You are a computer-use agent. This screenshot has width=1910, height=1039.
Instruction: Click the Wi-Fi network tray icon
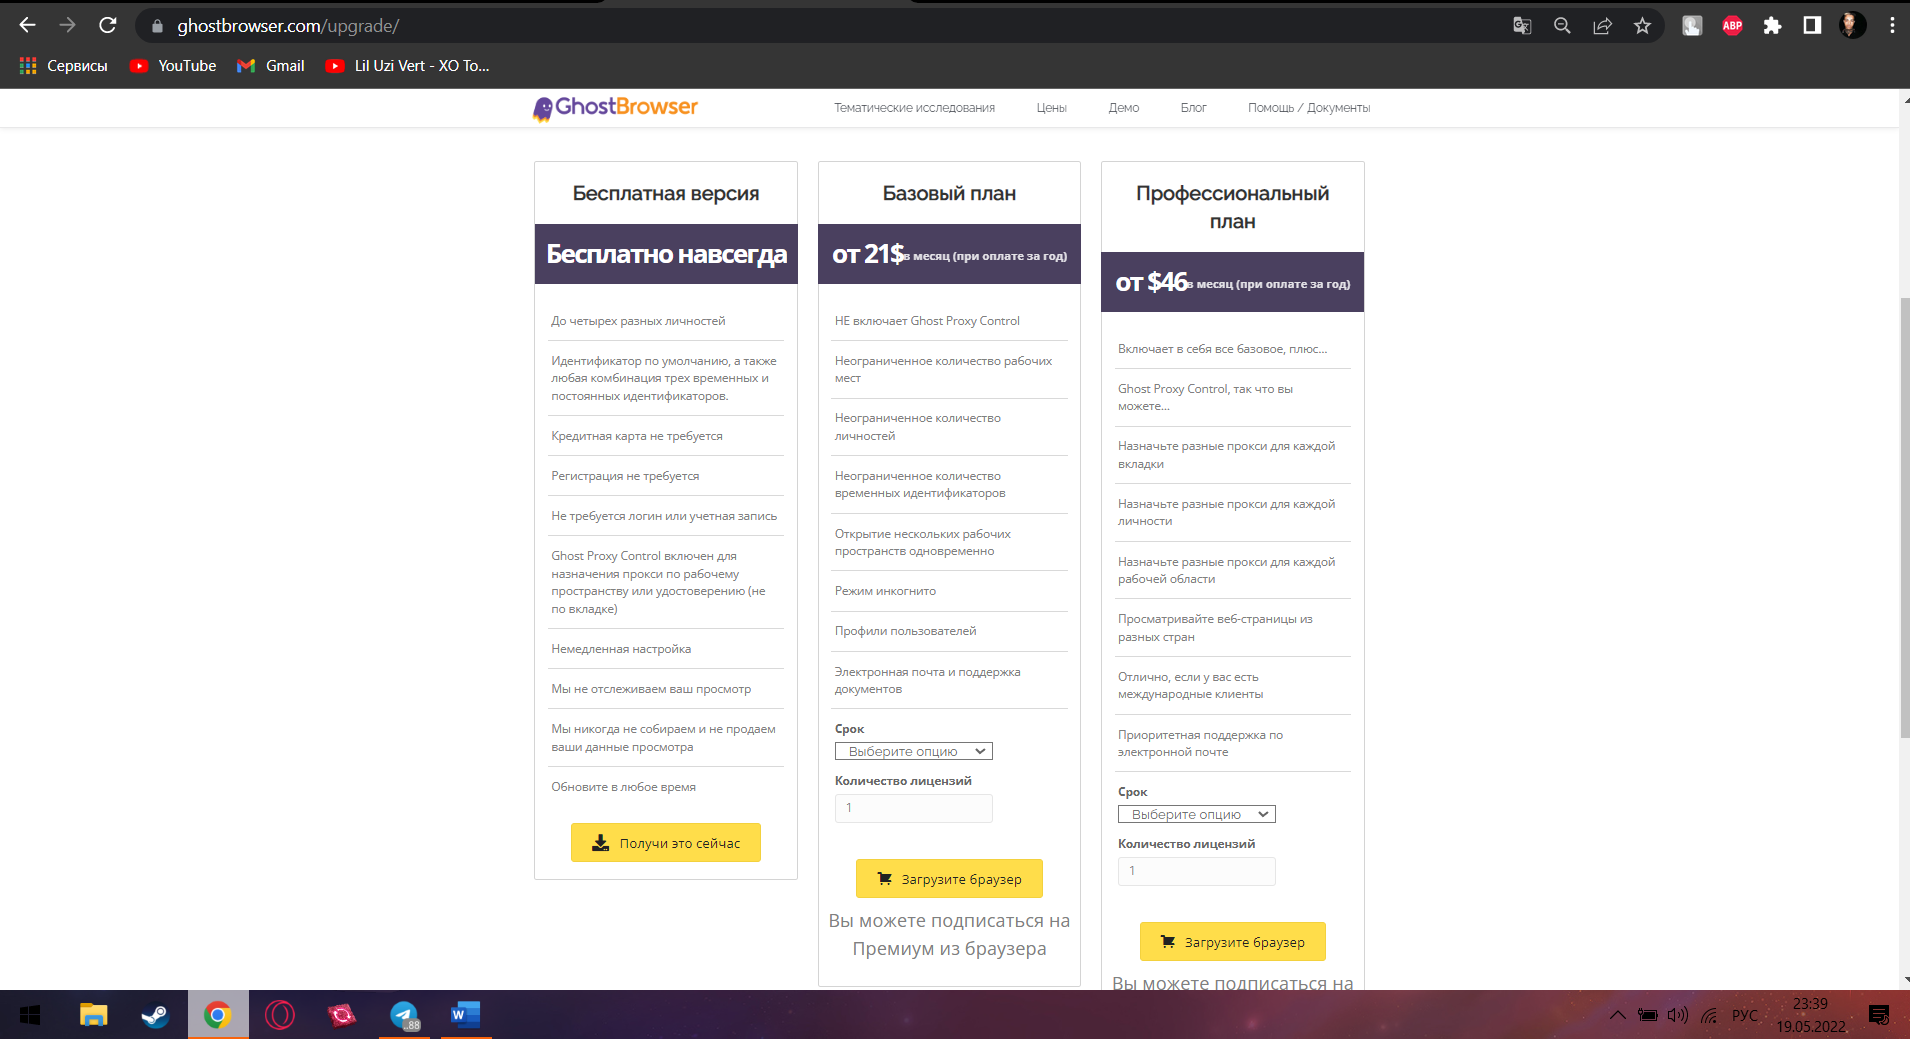tap(1710, 1015)
